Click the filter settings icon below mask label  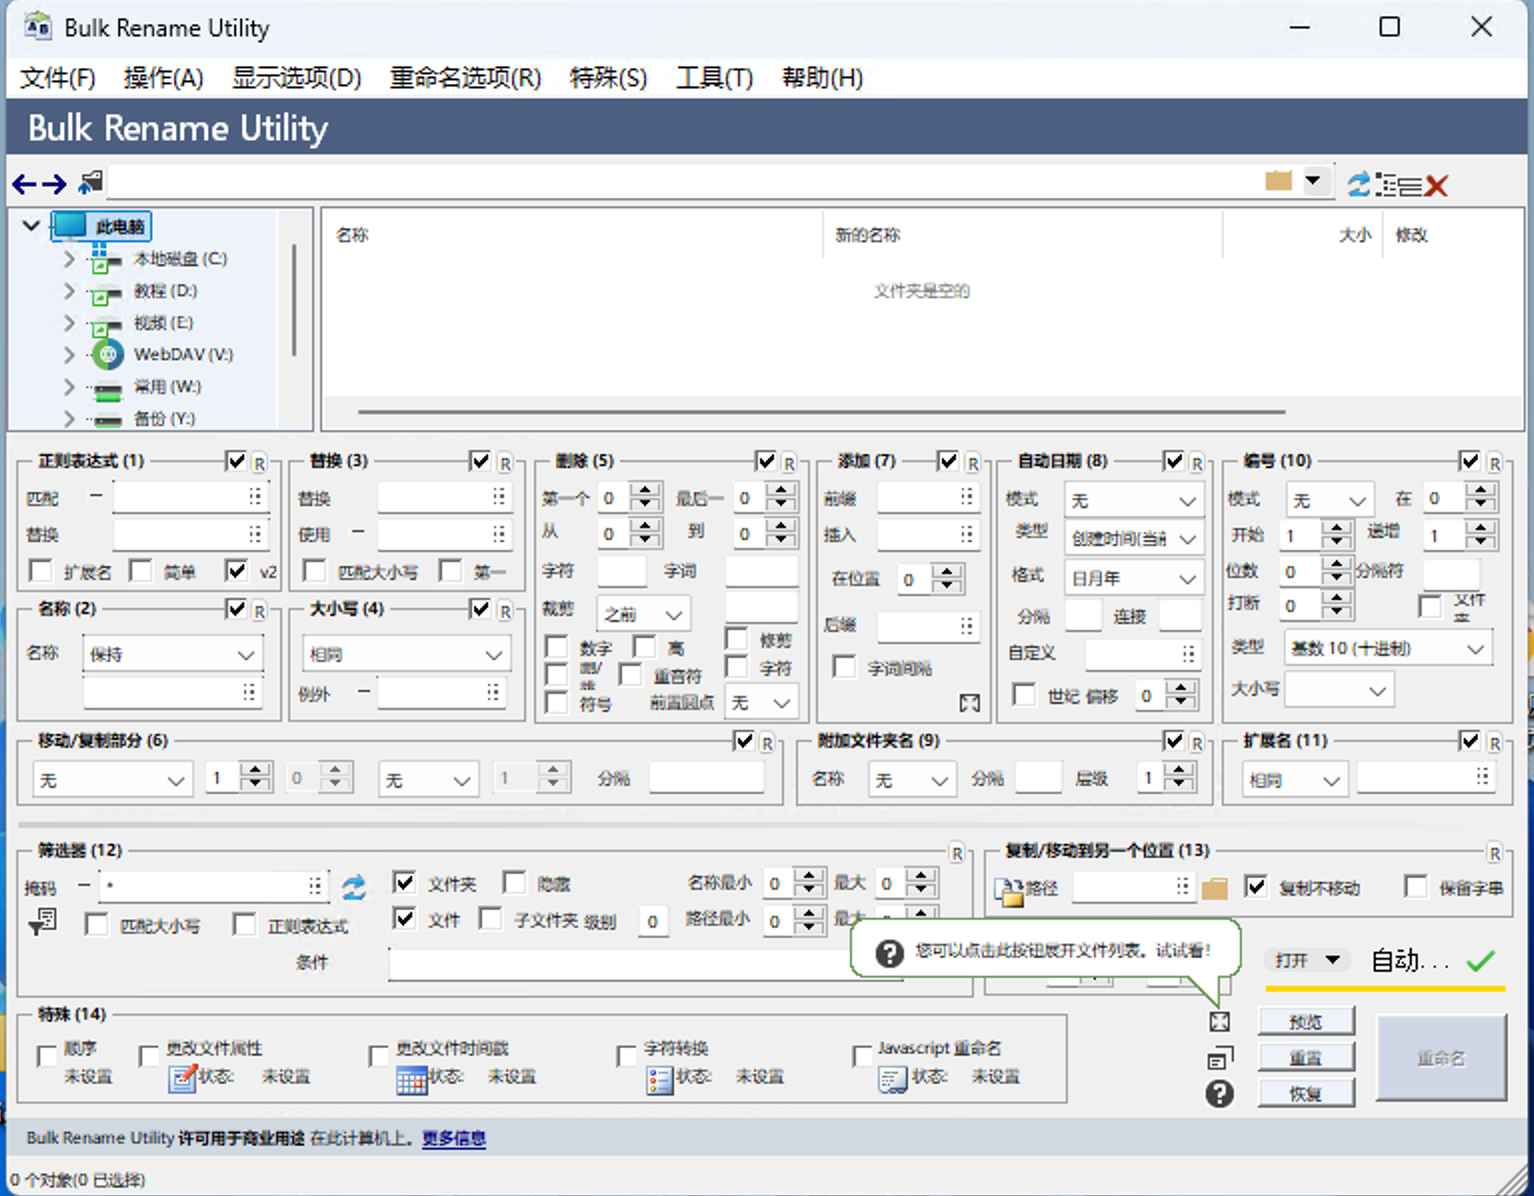[43, 921]
